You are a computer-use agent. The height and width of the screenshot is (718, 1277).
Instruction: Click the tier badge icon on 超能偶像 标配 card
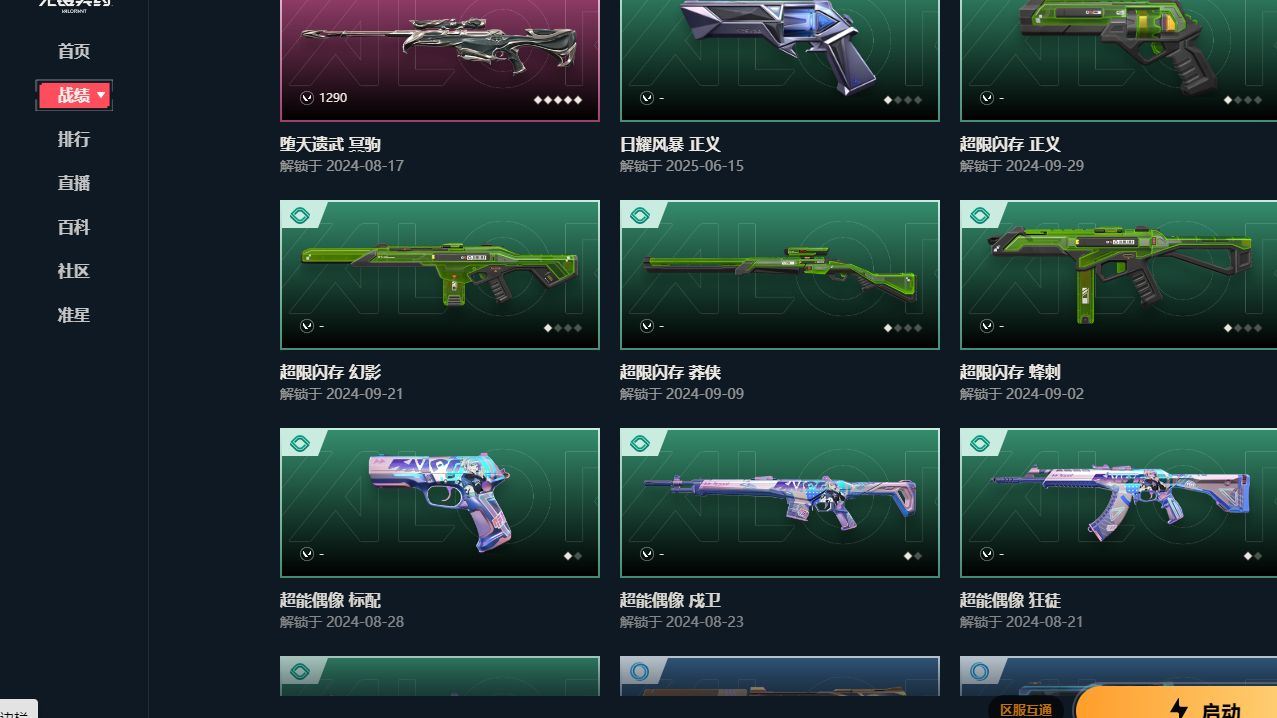click(298, 443)
